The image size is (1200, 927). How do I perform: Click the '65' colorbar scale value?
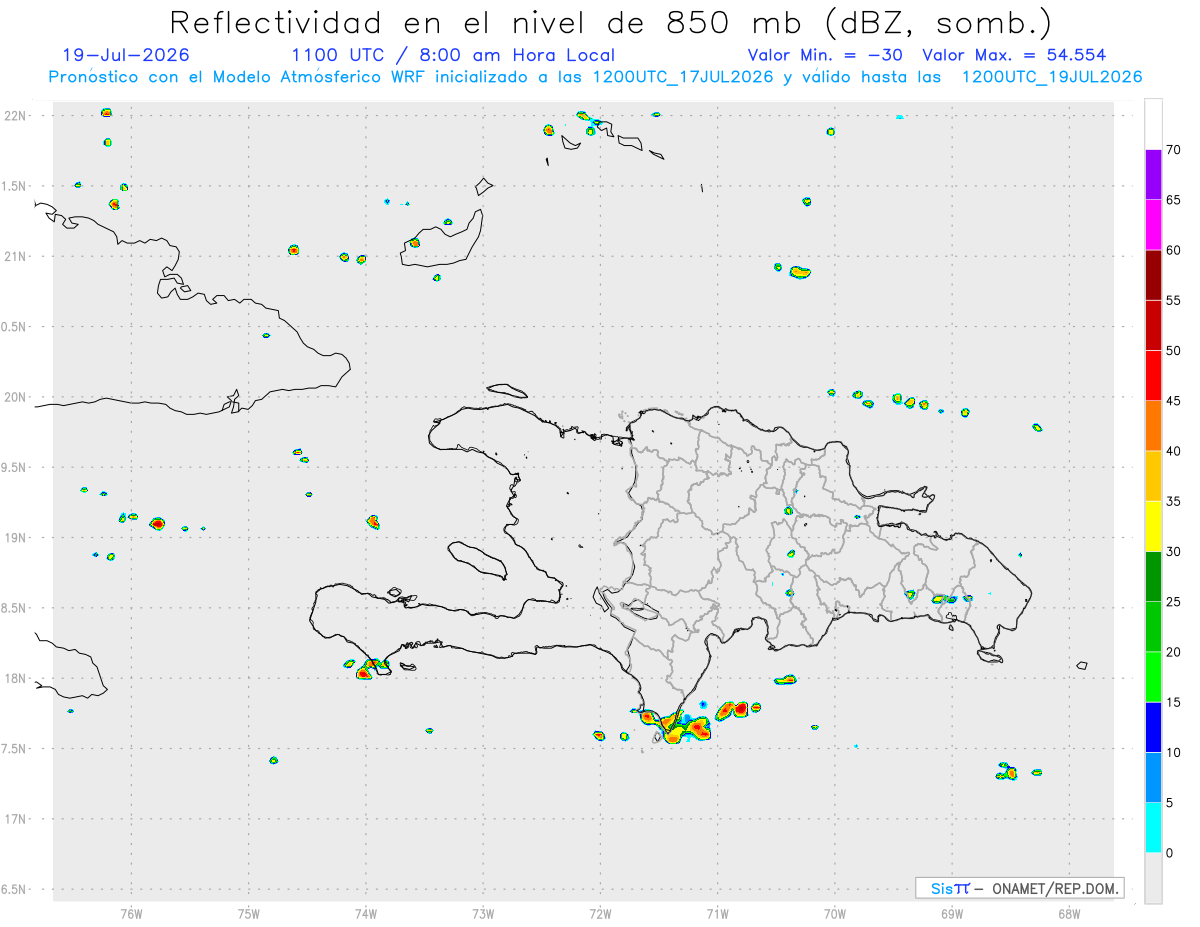(1173, 200)
